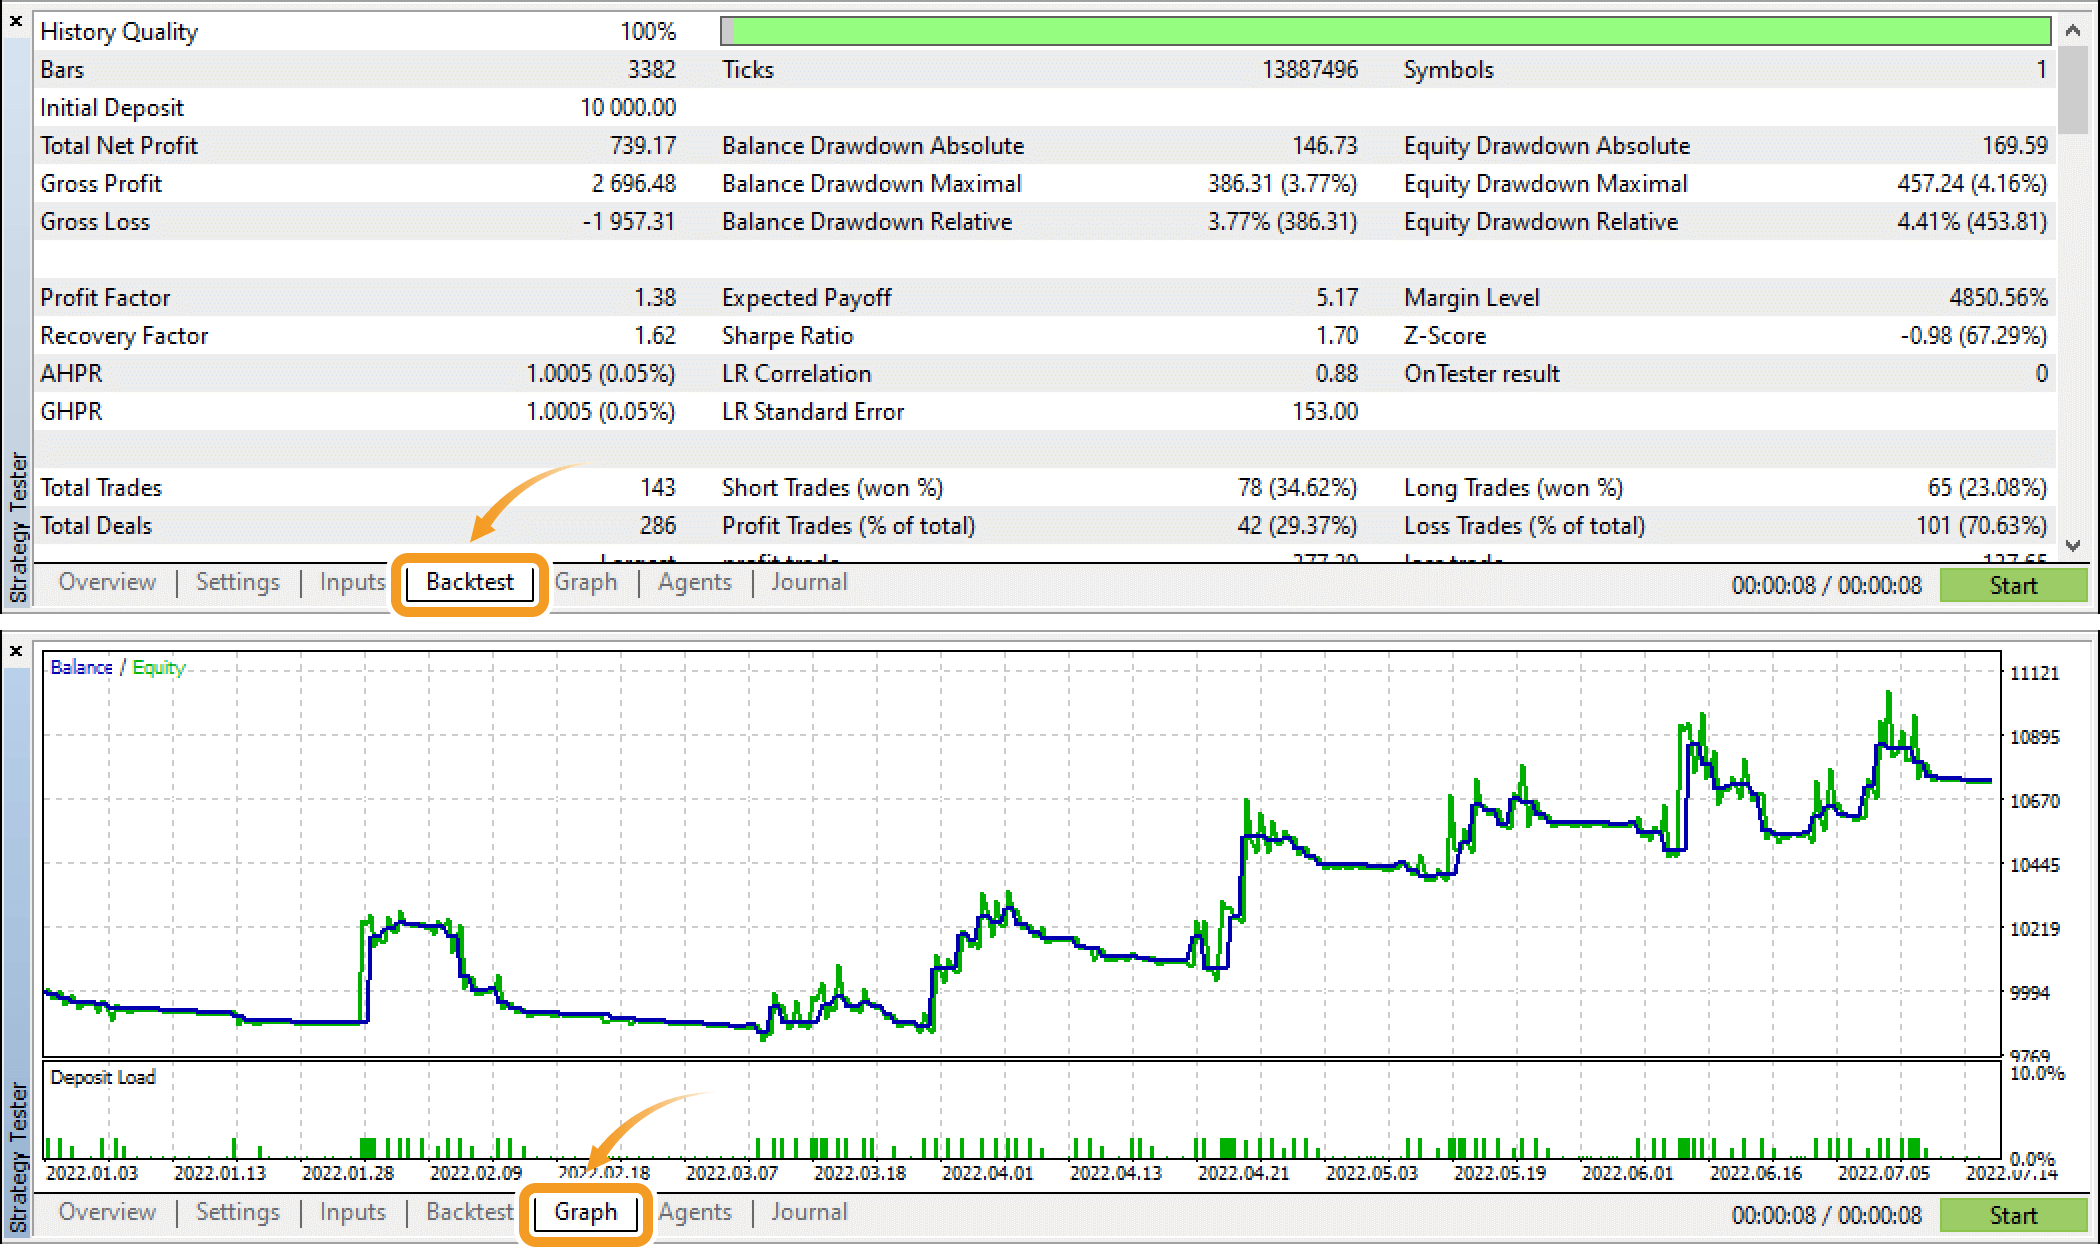The image size is (2100, 1252).
Task: Close the lower Strategy Tester graph panel
Action: click(x=16, y=651)
